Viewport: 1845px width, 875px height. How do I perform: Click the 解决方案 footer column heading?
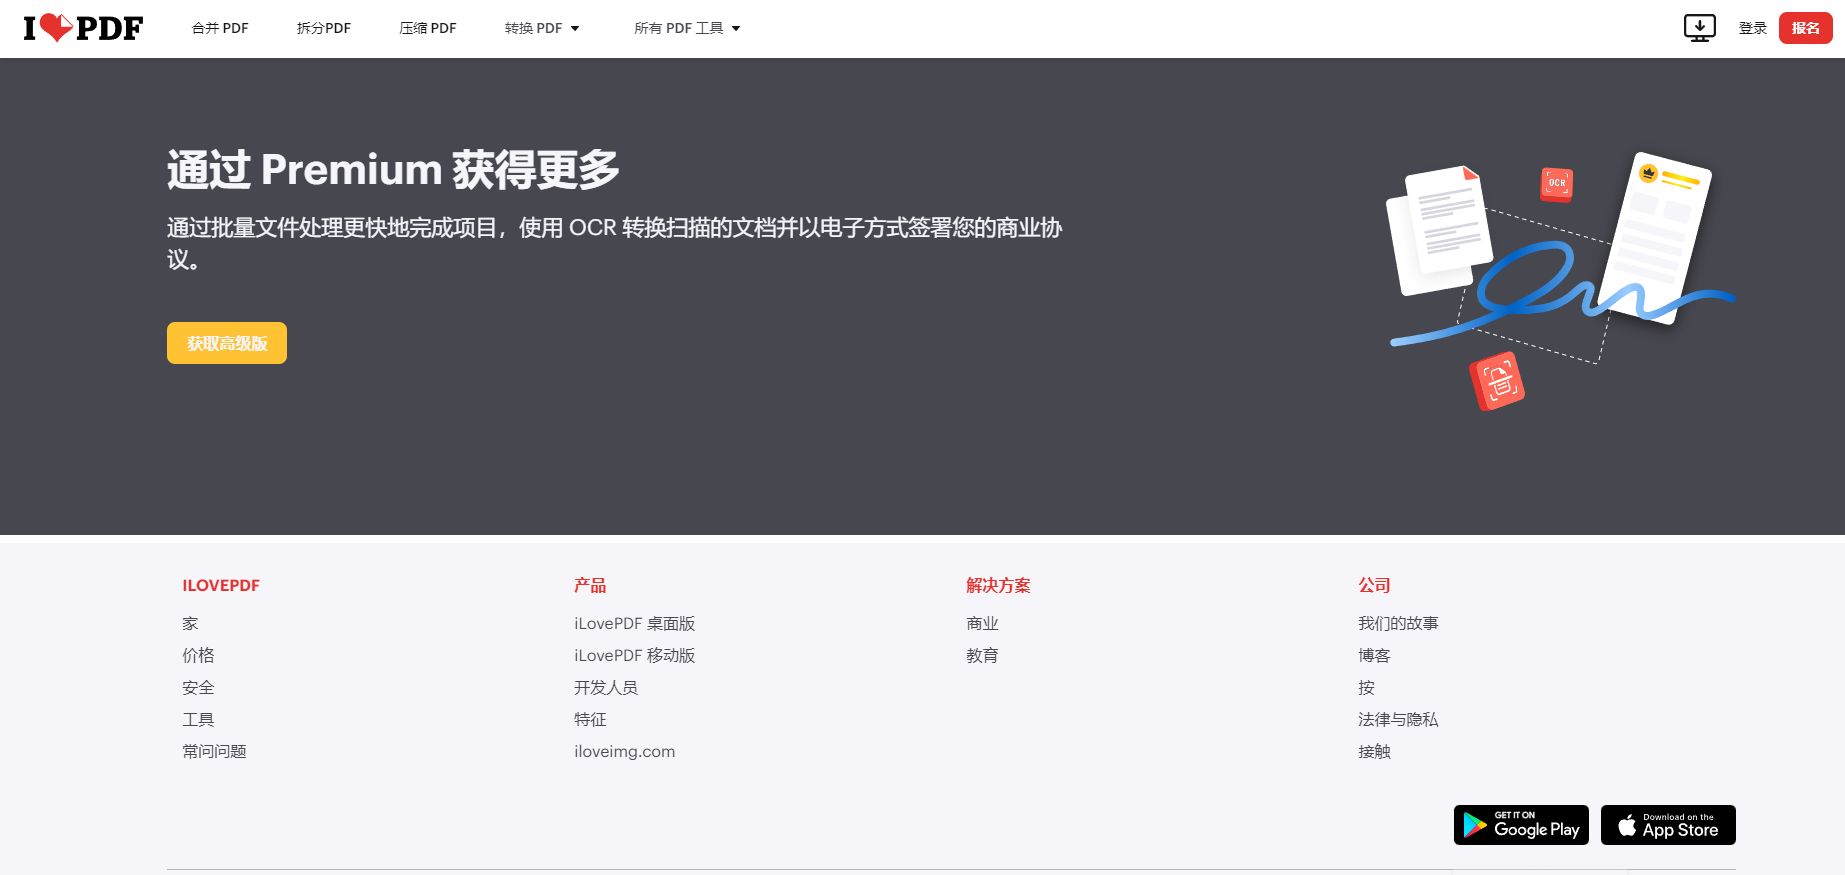point(998,585)
